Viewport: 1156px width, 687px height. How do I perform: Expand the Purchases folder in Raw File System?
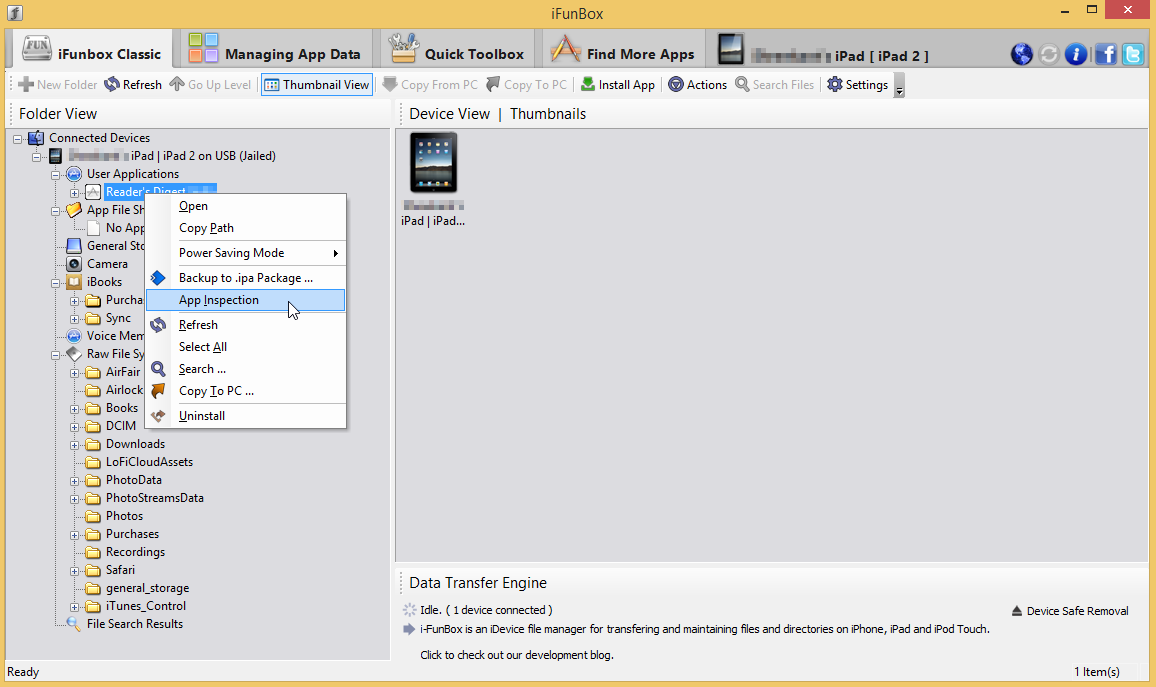pos(74,535)
